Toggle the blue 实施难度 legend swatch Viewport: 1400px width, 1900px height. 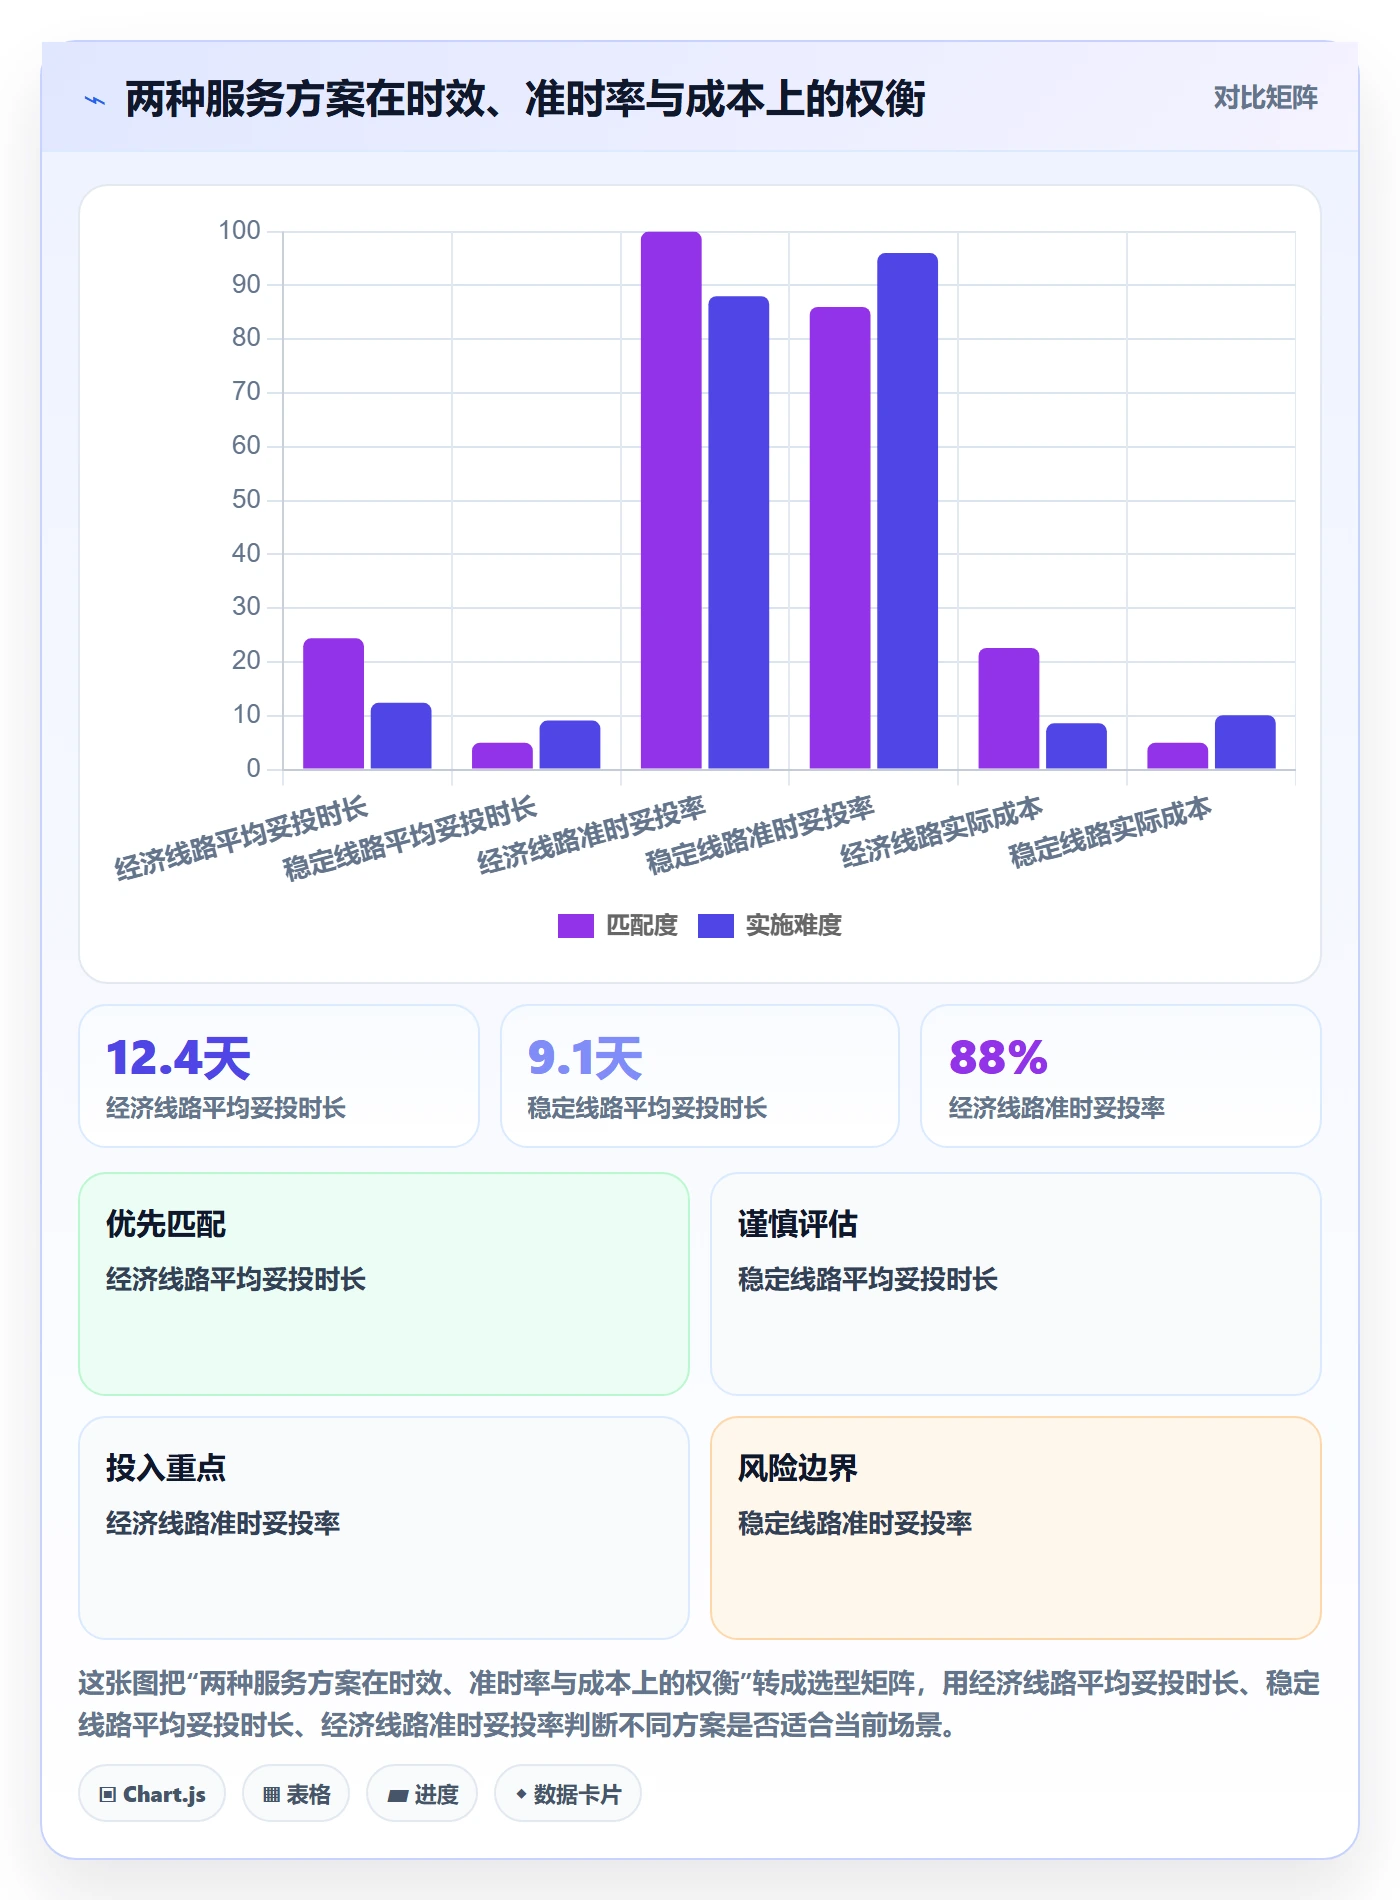point(715,926)
